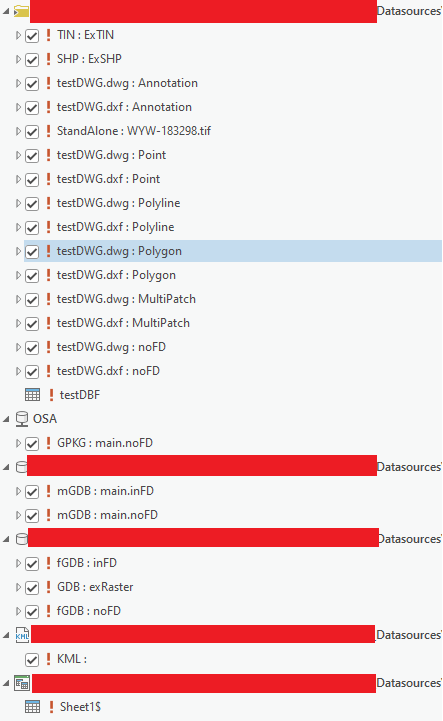Click the KML file source icon
443x721 pixels.
(x=22, y=635)
